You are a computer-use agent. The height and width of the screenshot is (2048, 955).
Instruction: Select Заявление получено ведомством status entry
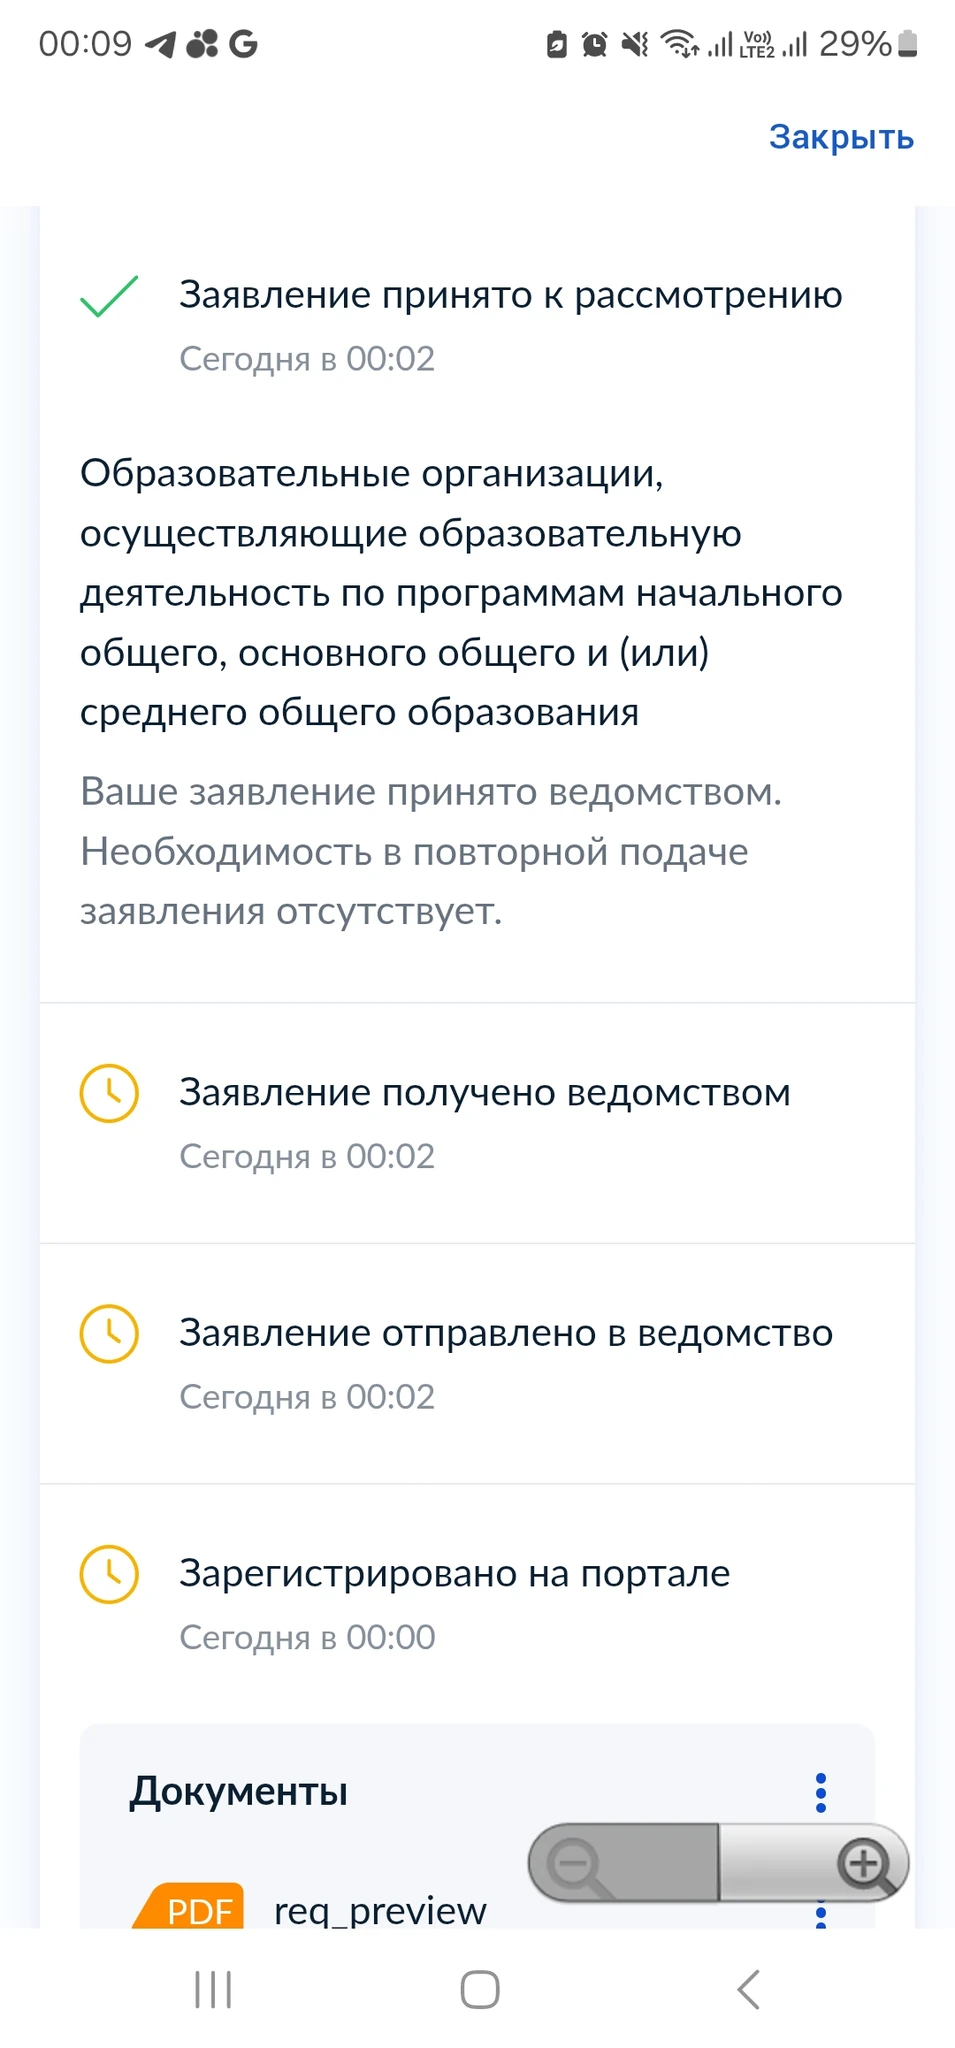point(484,1093)
